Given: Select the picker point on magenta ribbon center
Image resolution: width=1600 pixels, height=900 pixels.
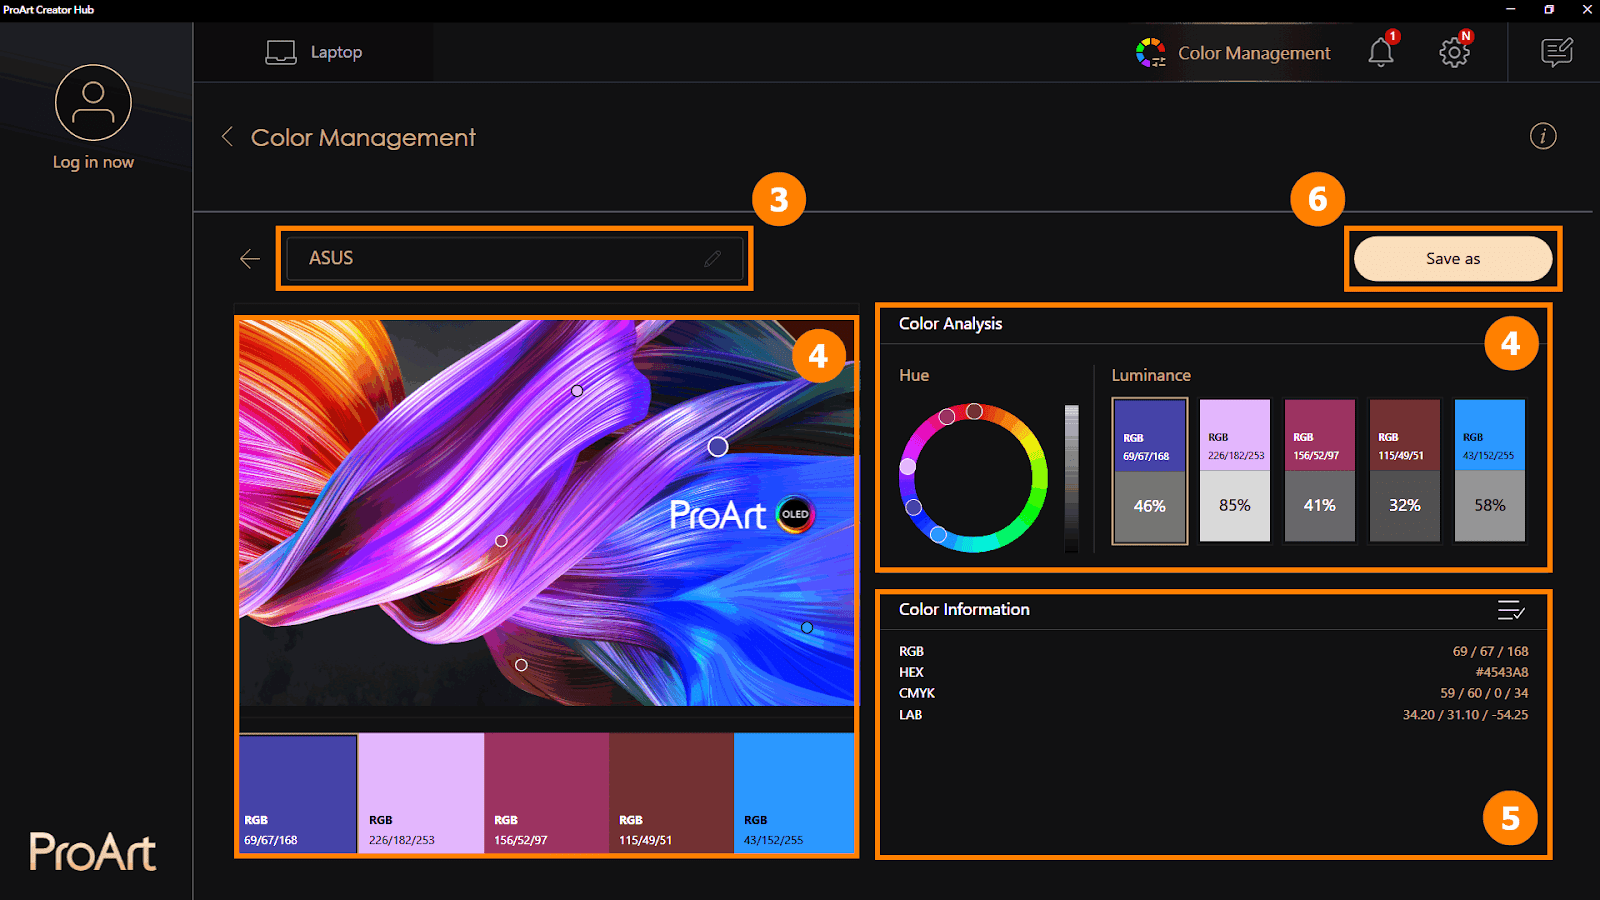Looking at the screenshot, I should click(501, 541).
